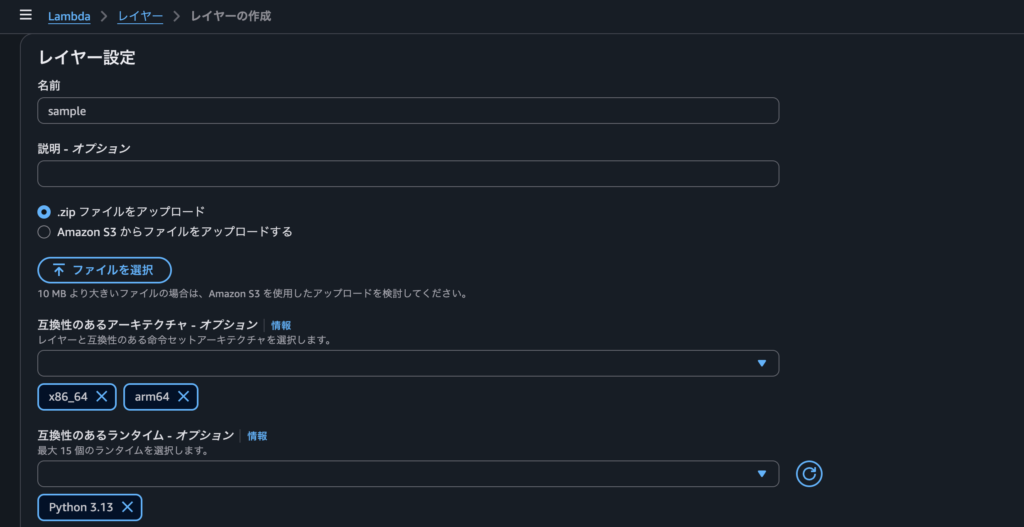Select the .zip ファイルをアップロード radio option

coord(44,212)
